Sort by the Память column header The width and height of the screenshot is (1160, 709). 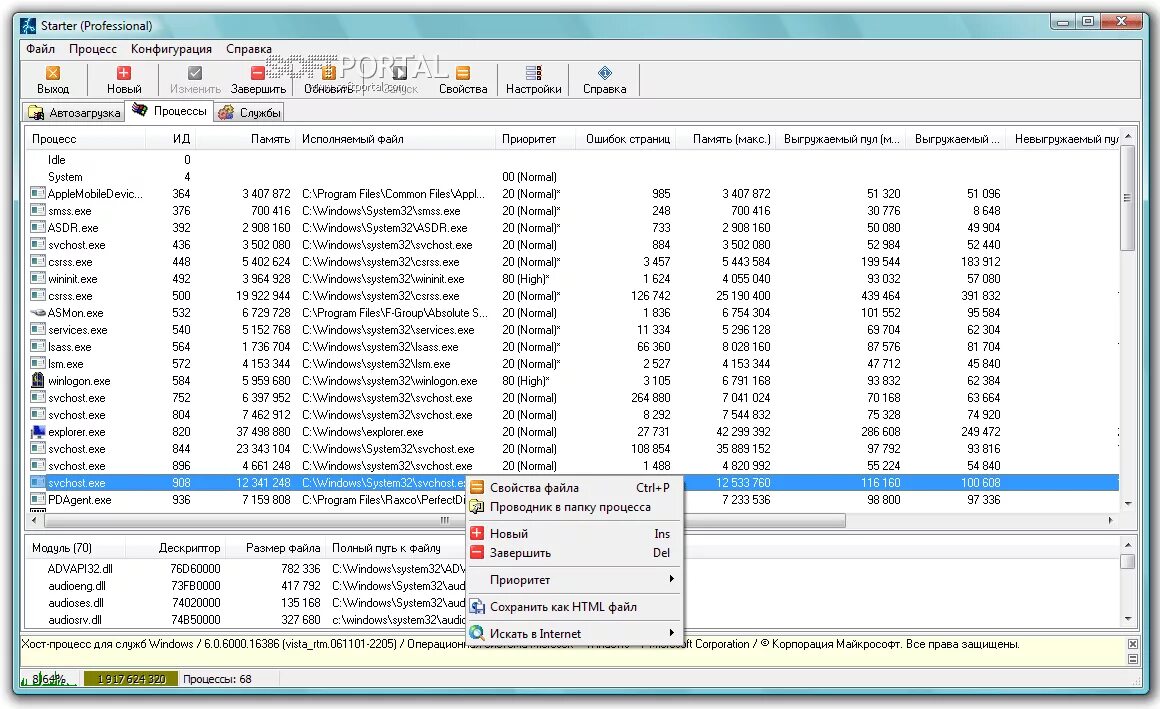click(246, 139)
